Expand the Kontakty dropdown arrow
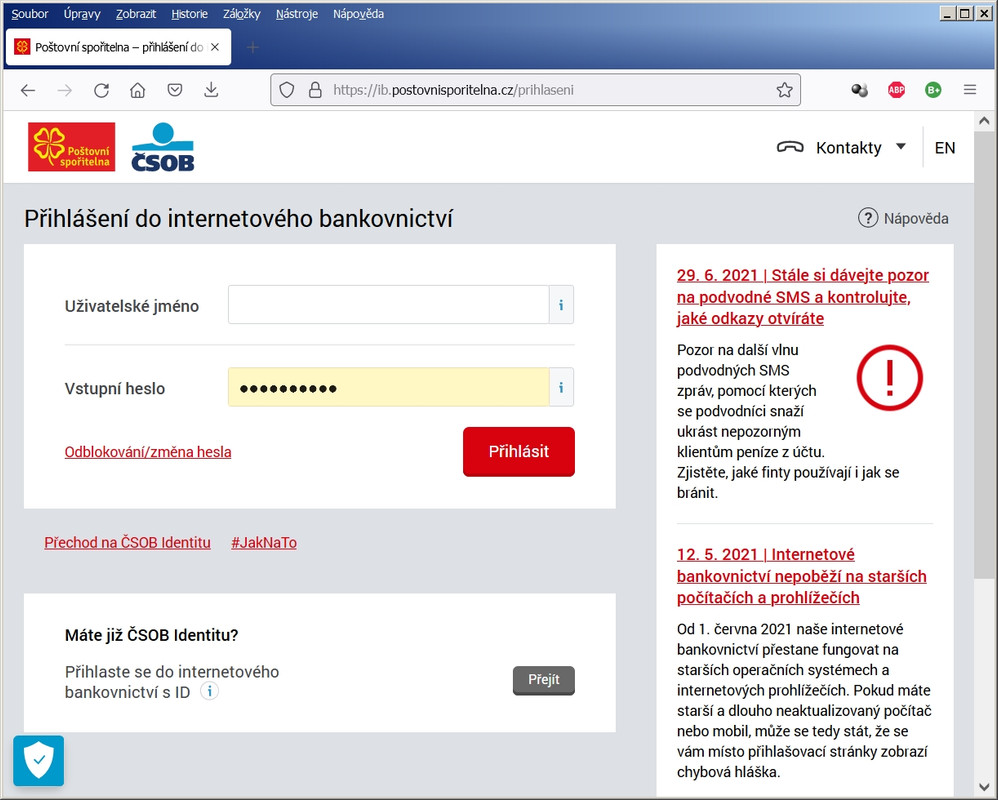 coord(901,146)
